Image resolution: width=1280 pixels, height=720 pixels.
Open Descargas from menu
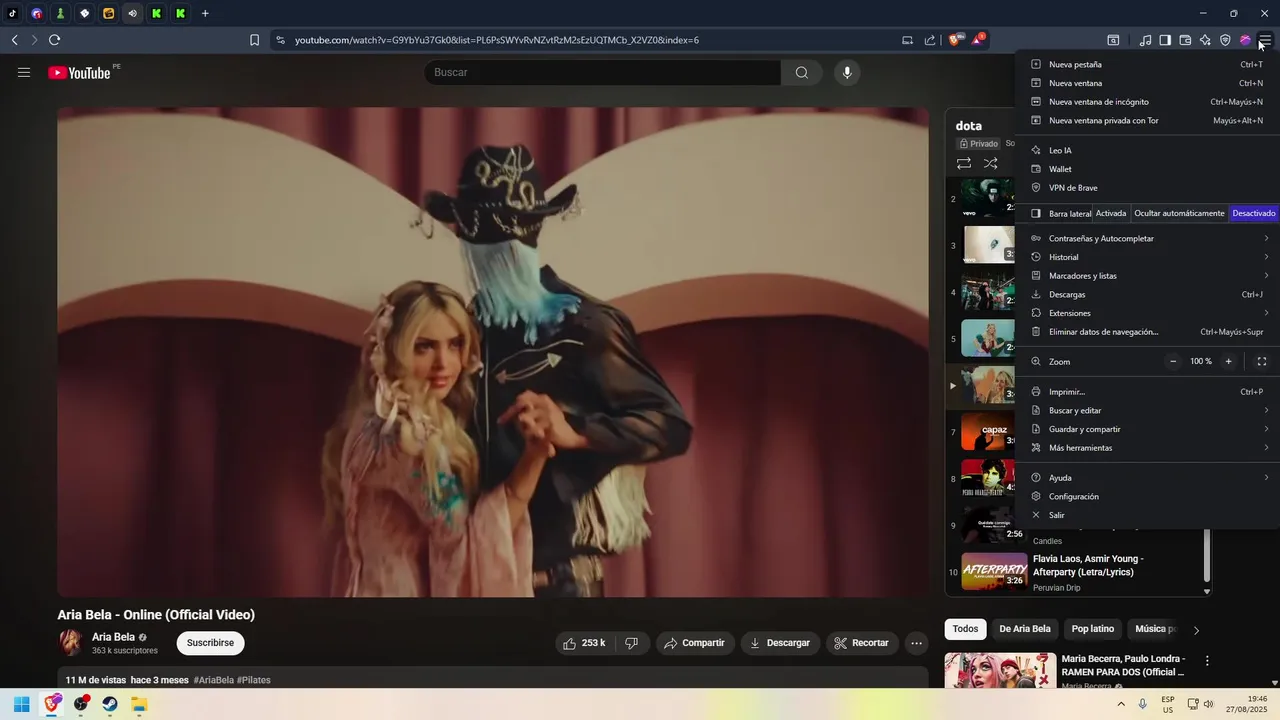(1147, 295)
